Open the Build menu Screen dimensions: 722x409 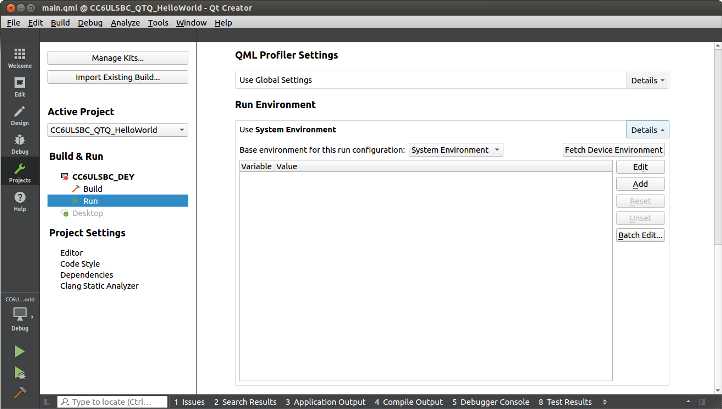tap(60, 23)
